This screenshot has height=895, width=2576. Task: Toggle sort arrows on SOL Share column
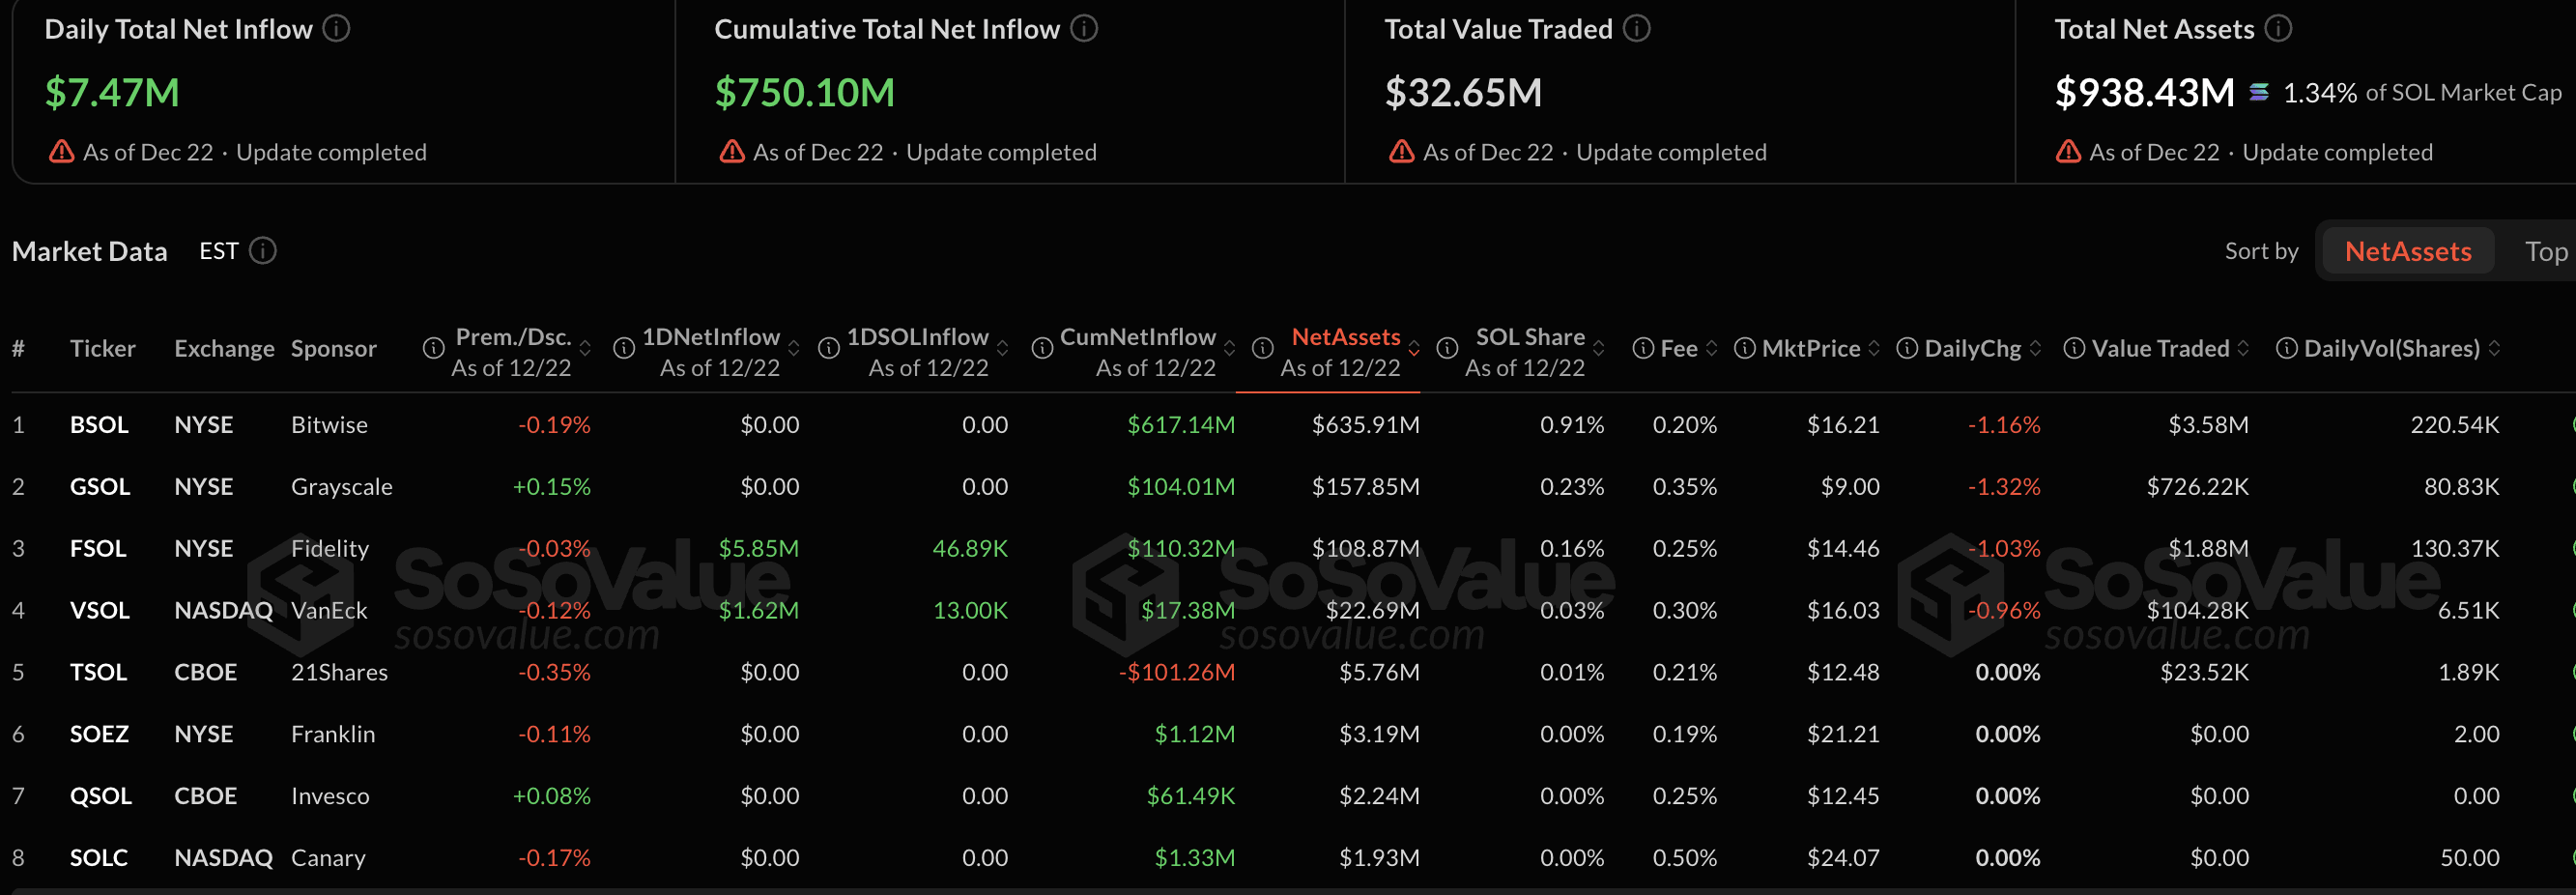(1598, 348)
